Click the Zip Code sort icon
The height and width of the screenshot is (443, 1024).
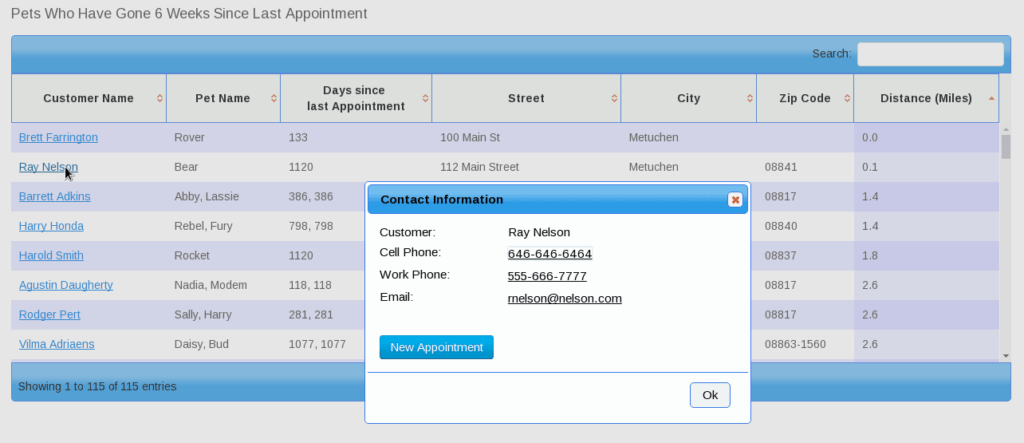pos(847,98)
